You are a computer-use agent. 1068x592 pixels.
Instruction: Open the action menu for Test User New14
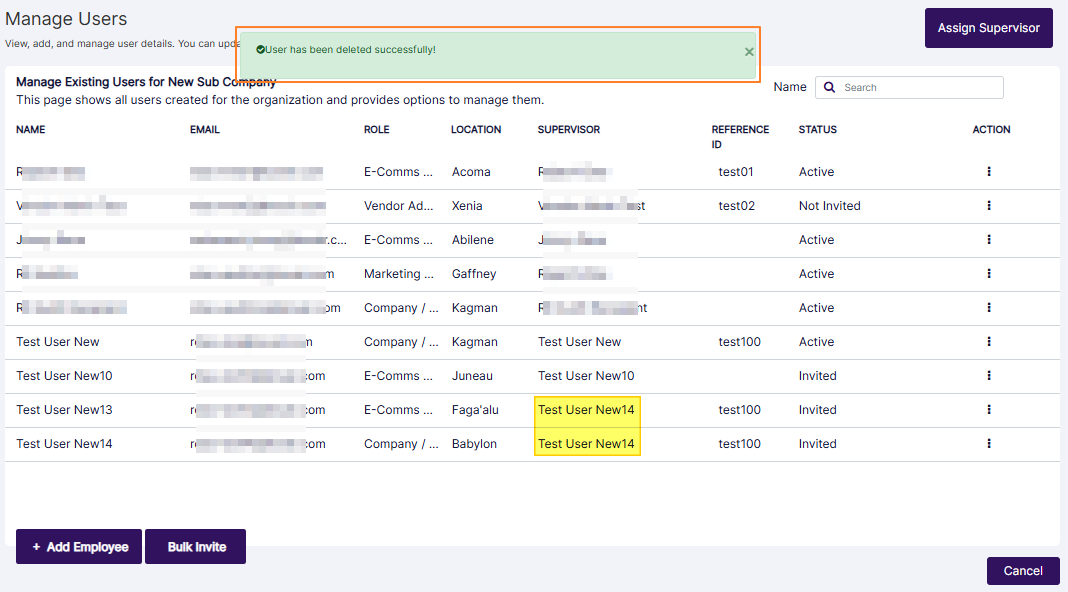pos(988,443)
